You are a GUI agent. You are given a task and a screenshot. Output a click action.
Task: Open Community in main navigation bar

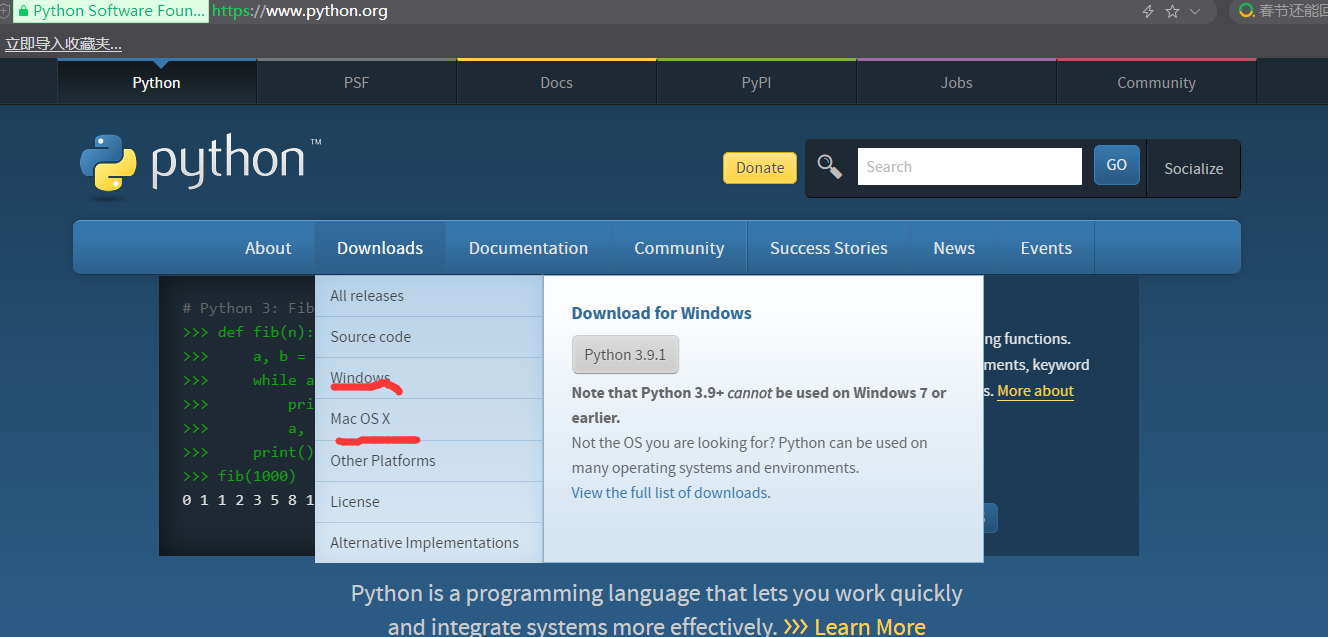679,248
